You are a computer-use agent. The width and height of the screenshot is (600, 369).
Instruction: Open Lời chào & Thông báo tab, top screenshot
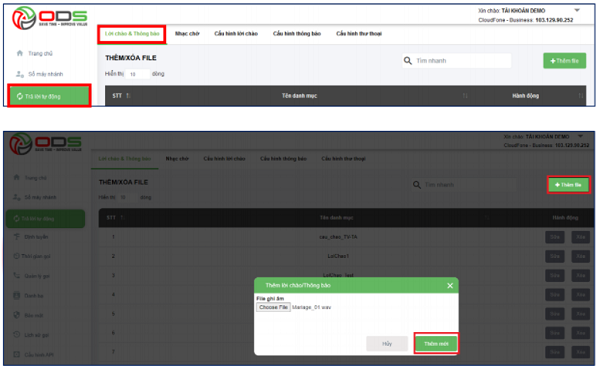[132, 34]
